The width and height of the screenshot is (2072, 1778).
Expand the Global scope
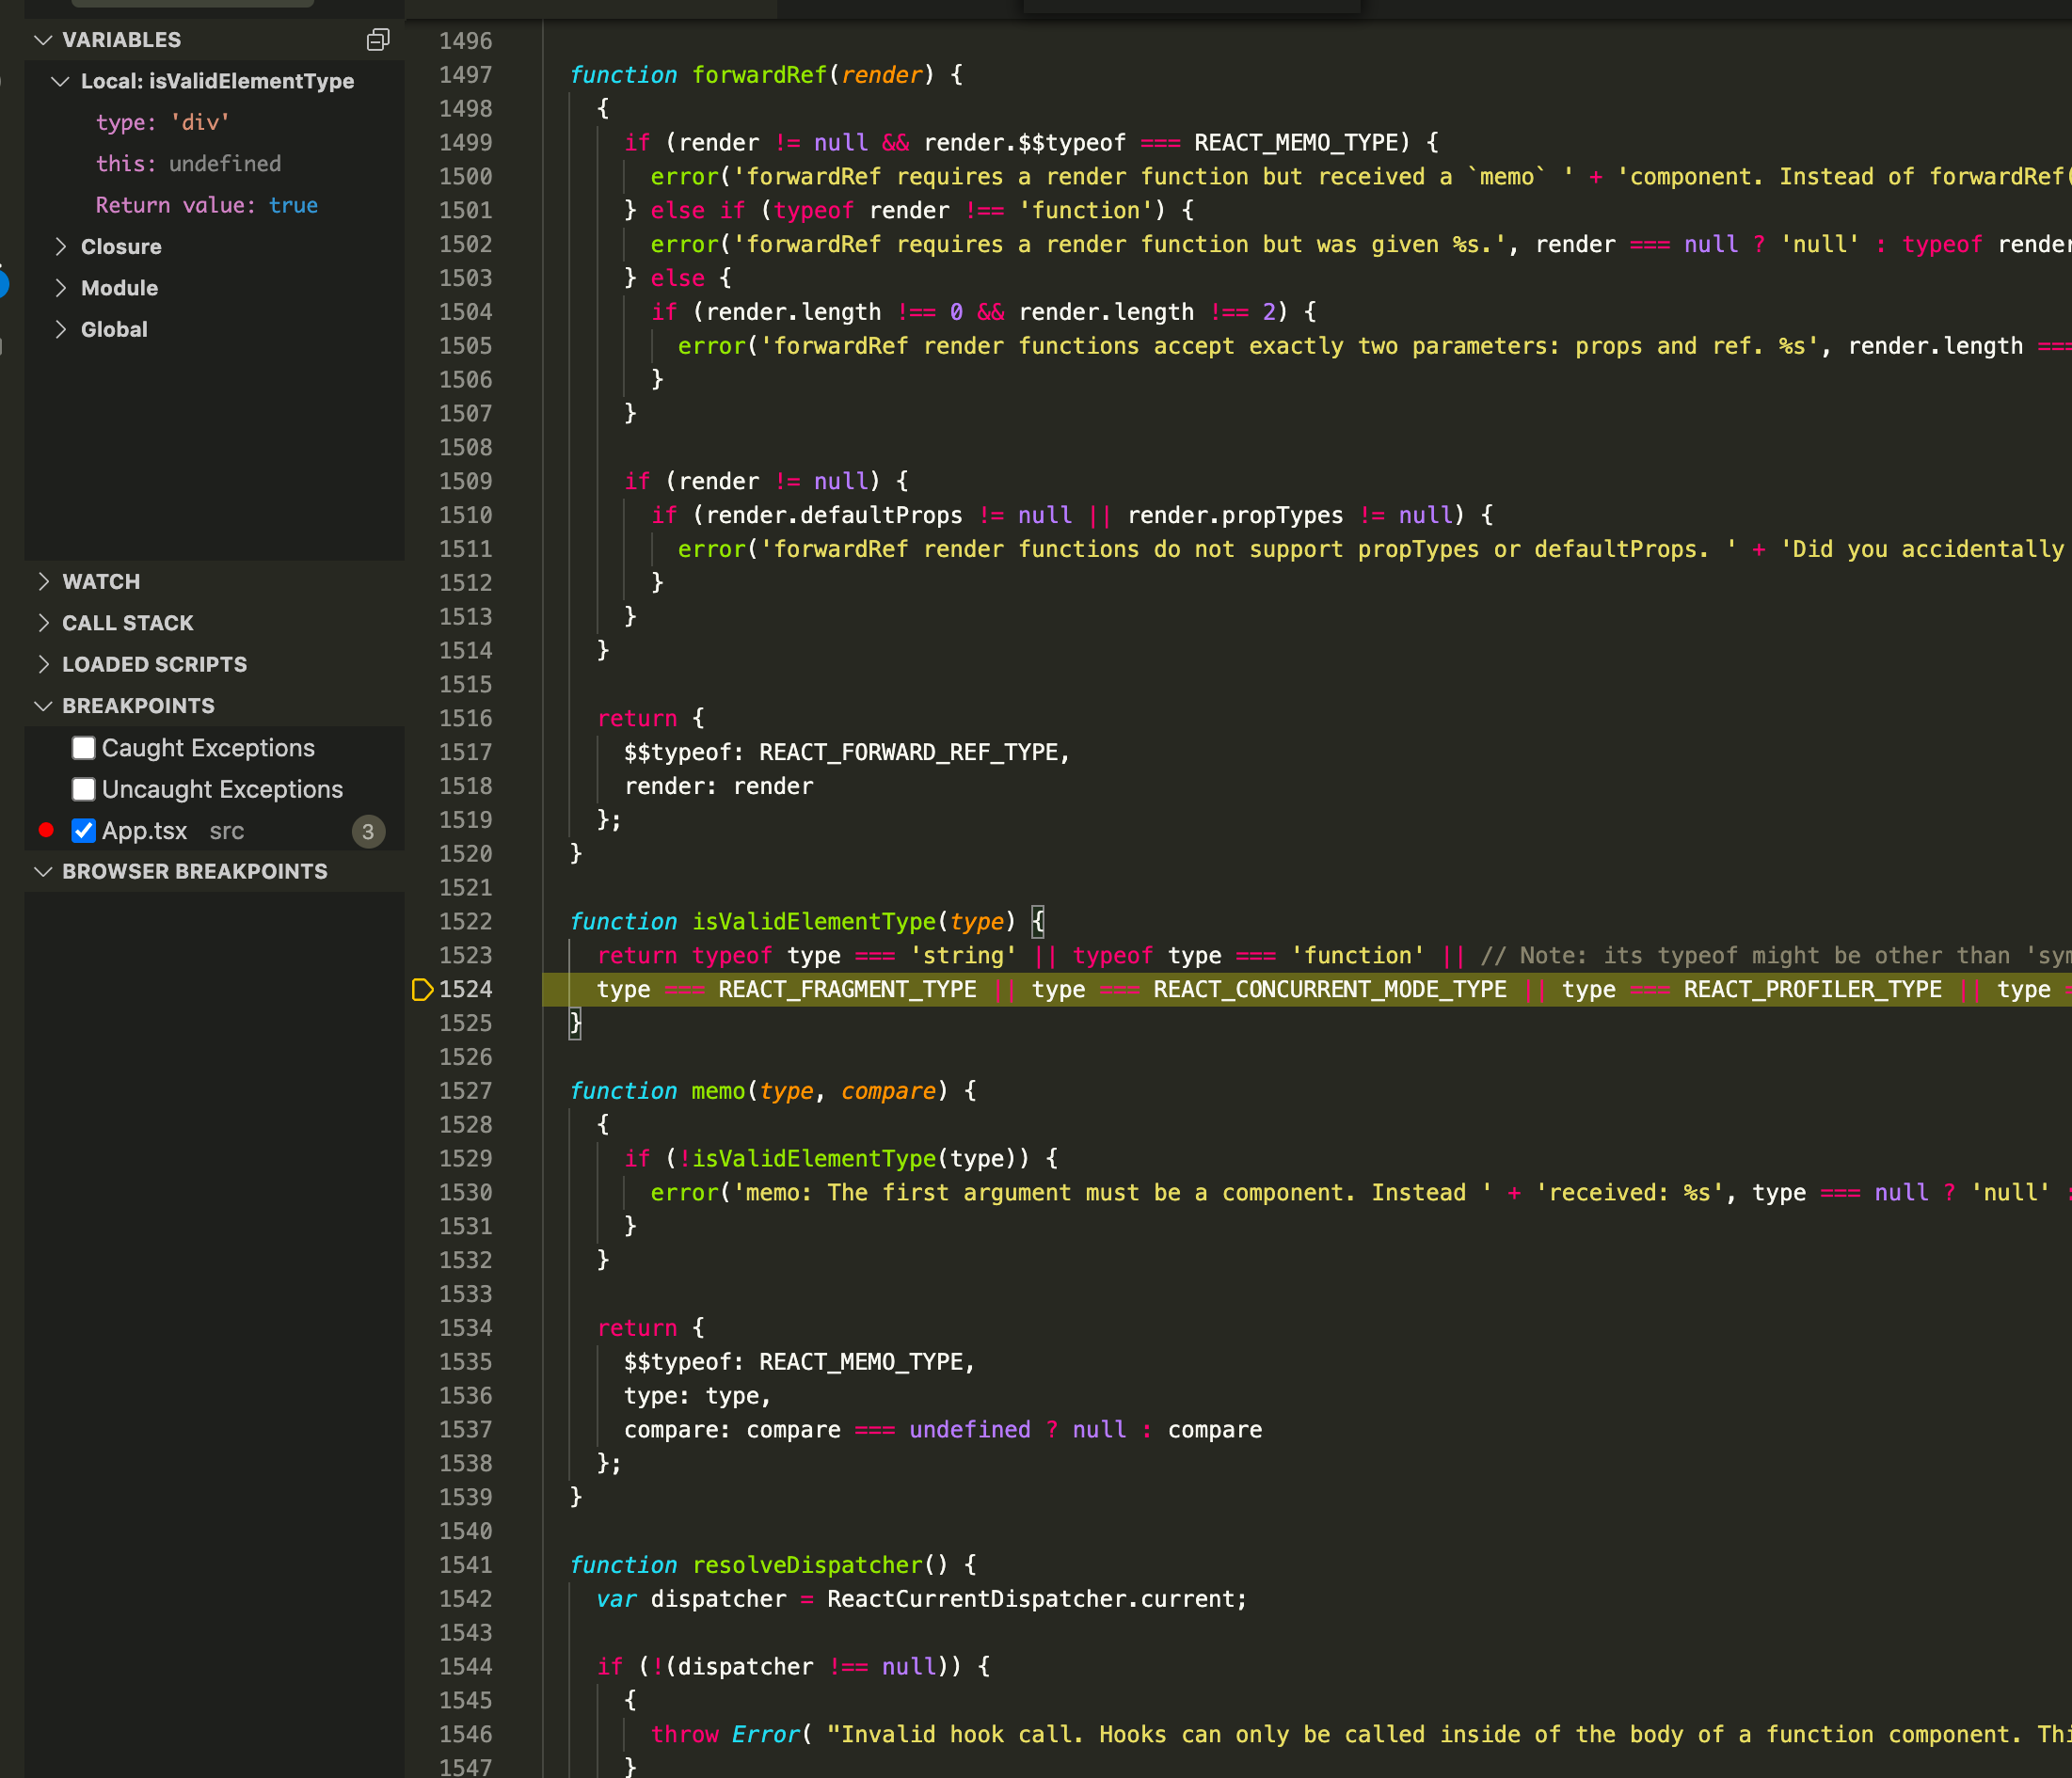(x=61, y=329)
